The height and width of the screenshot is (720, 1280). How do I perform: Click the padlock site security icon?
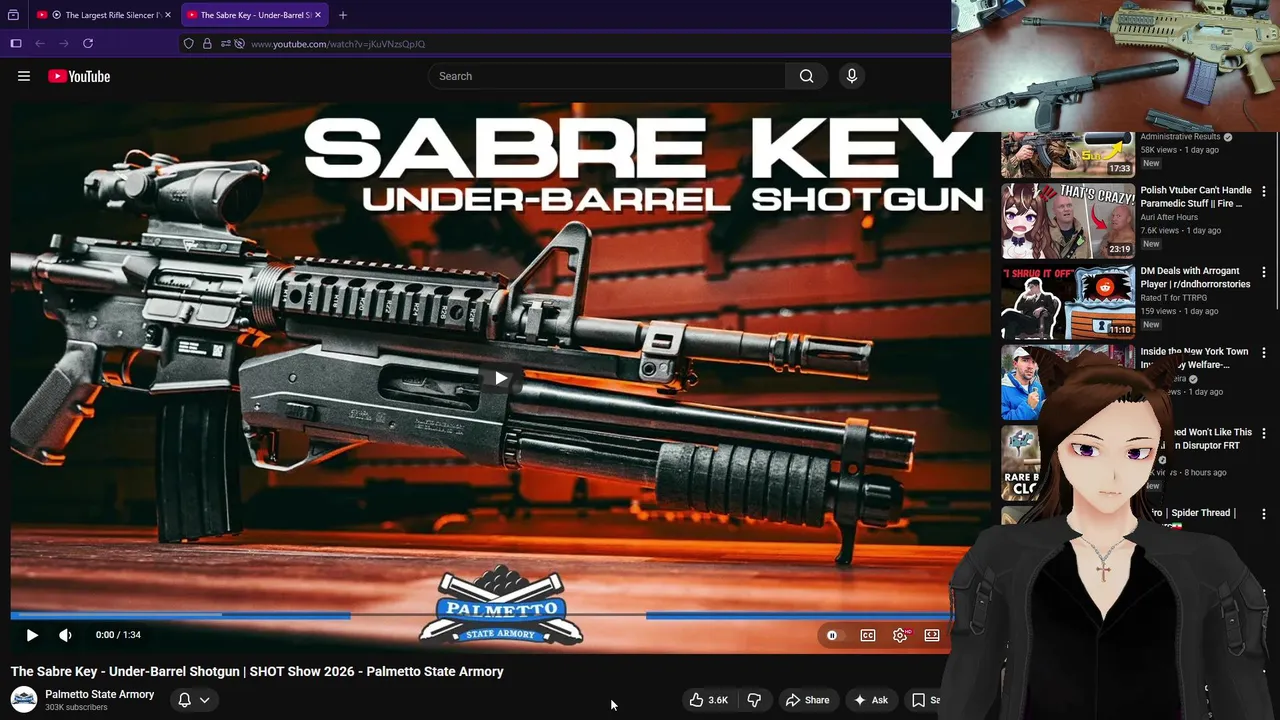(x=207, y=44)
